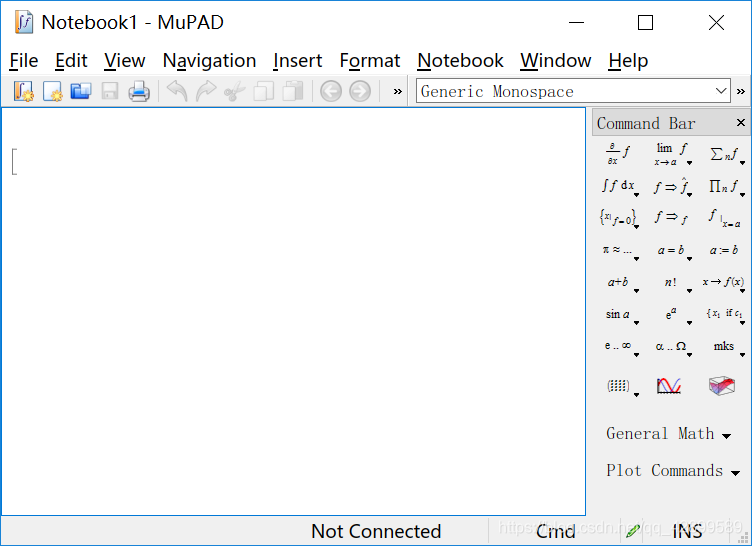This screenshot has height=546, width=752.
Task: Open the Help menu
Action: click(628, 60)
